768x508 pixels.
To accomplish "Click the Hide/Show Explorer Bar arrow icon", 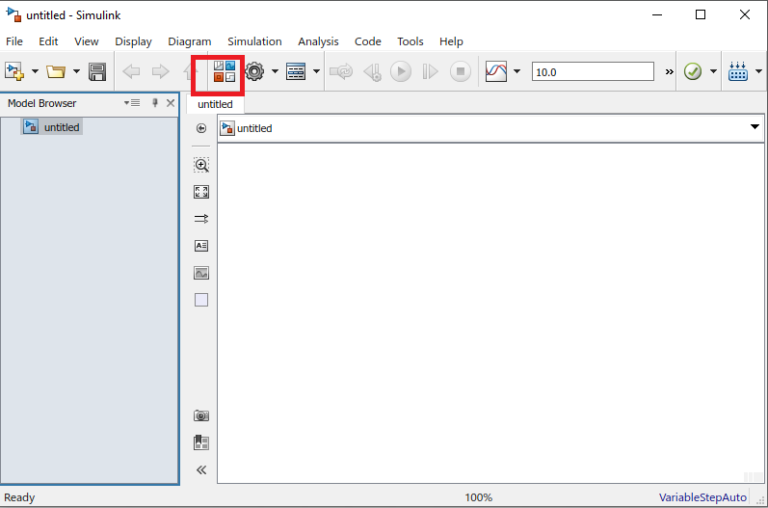I will point(201,128).
